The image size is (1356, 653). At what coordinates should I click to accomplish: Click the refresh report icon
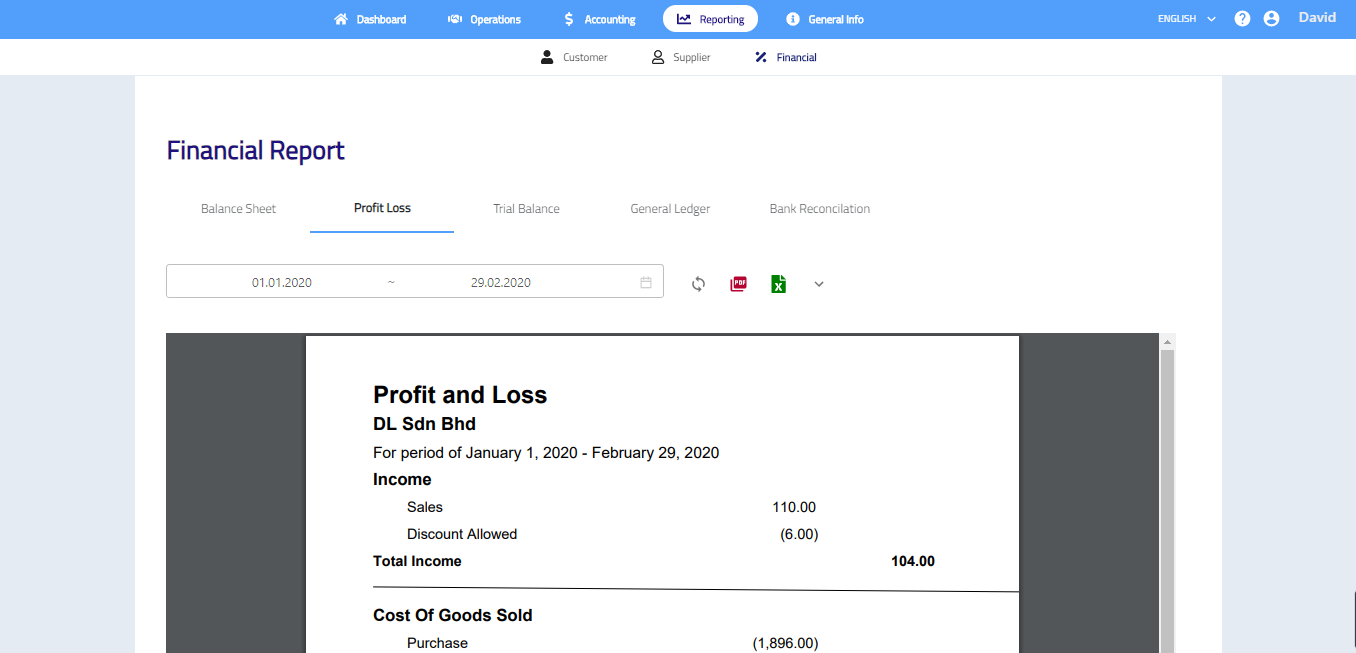698,284
